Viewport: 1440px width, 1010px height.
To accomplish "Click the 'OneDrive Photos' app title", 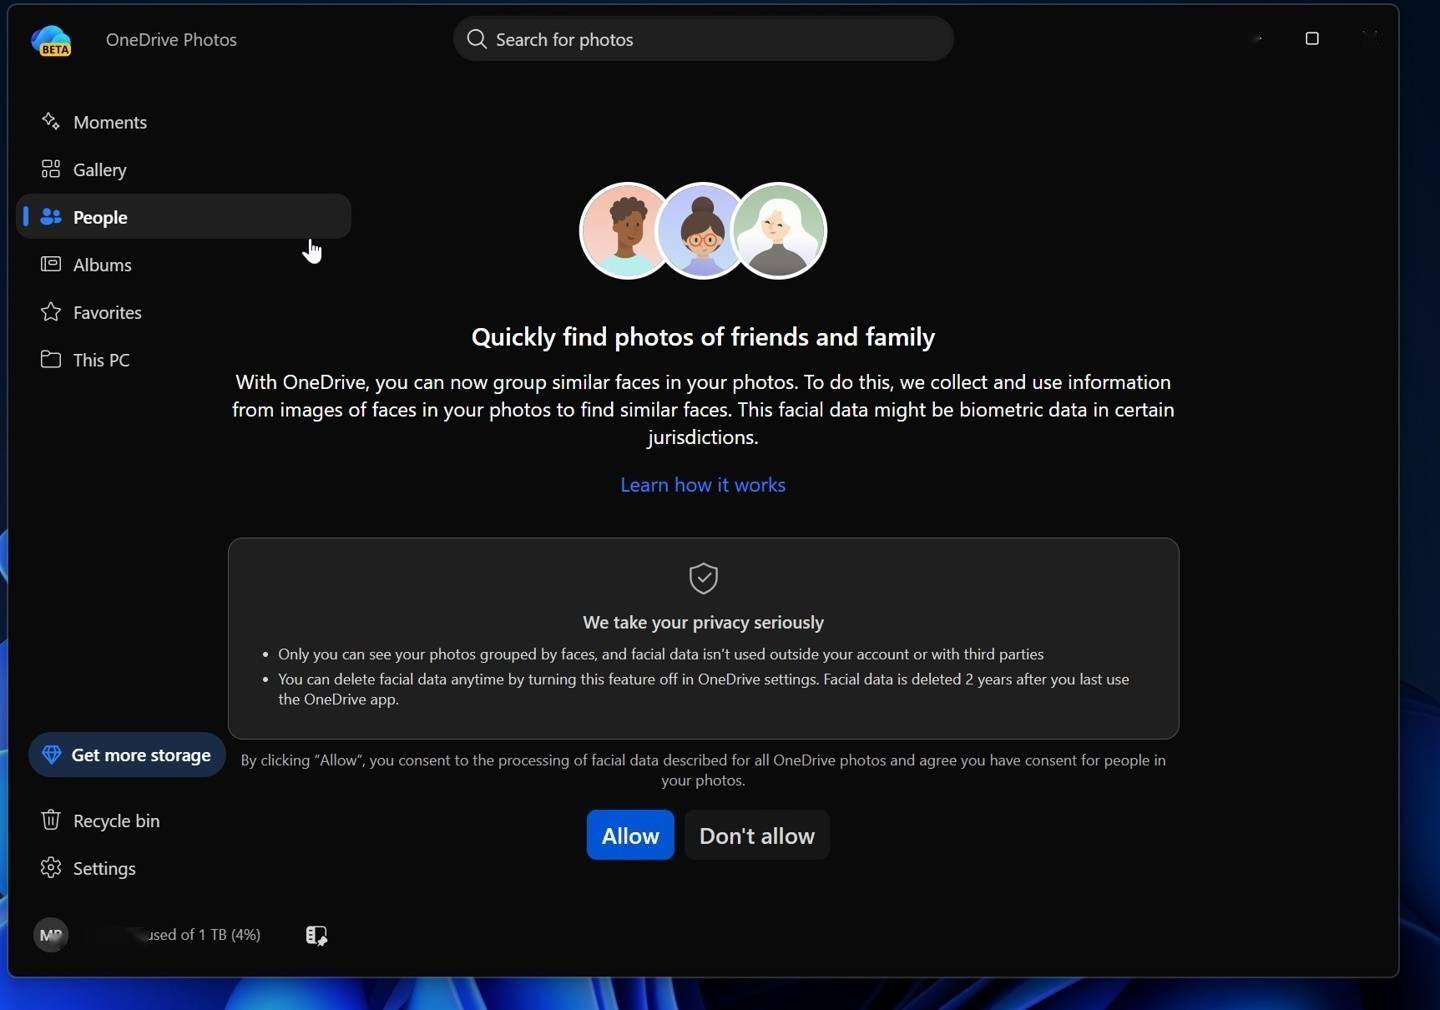I will (x=171, y=40).
